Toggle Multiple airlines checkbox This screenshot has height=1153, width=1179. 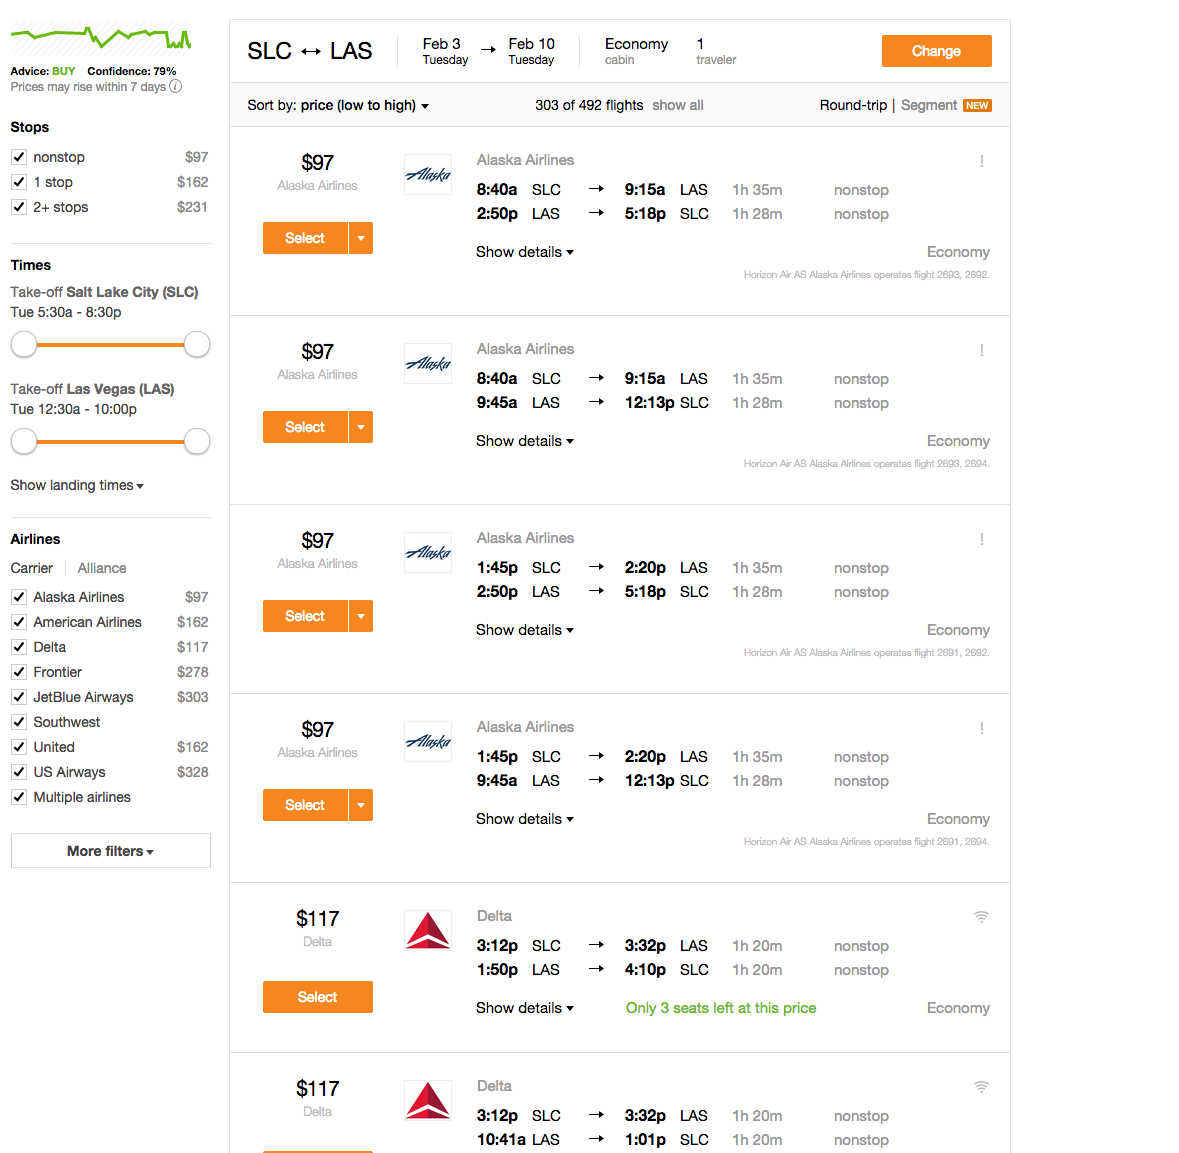coord(19,797)
